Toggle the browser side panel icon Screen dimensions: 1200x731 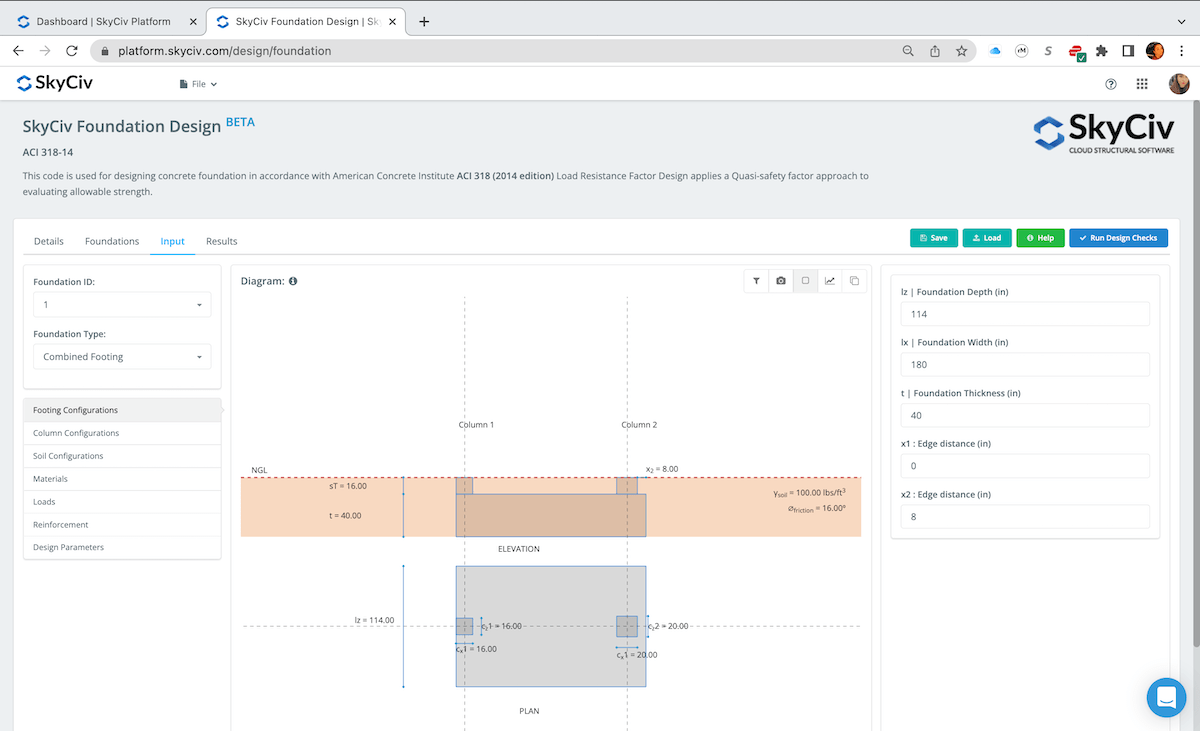pos(1128,51)
